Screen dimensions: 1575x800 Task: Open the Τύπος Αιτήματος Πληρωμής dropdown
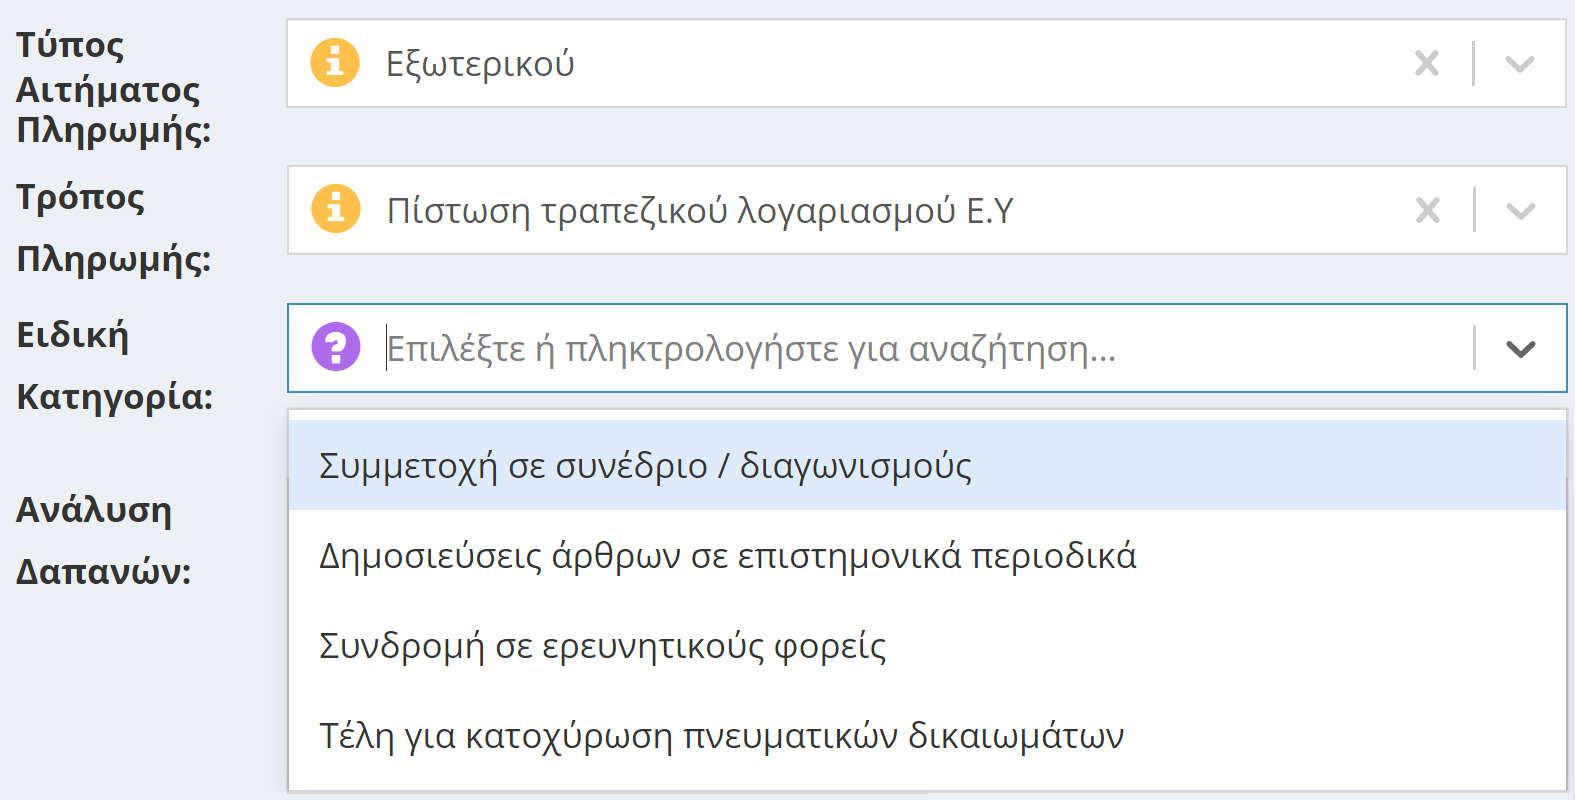(1521, 64)
